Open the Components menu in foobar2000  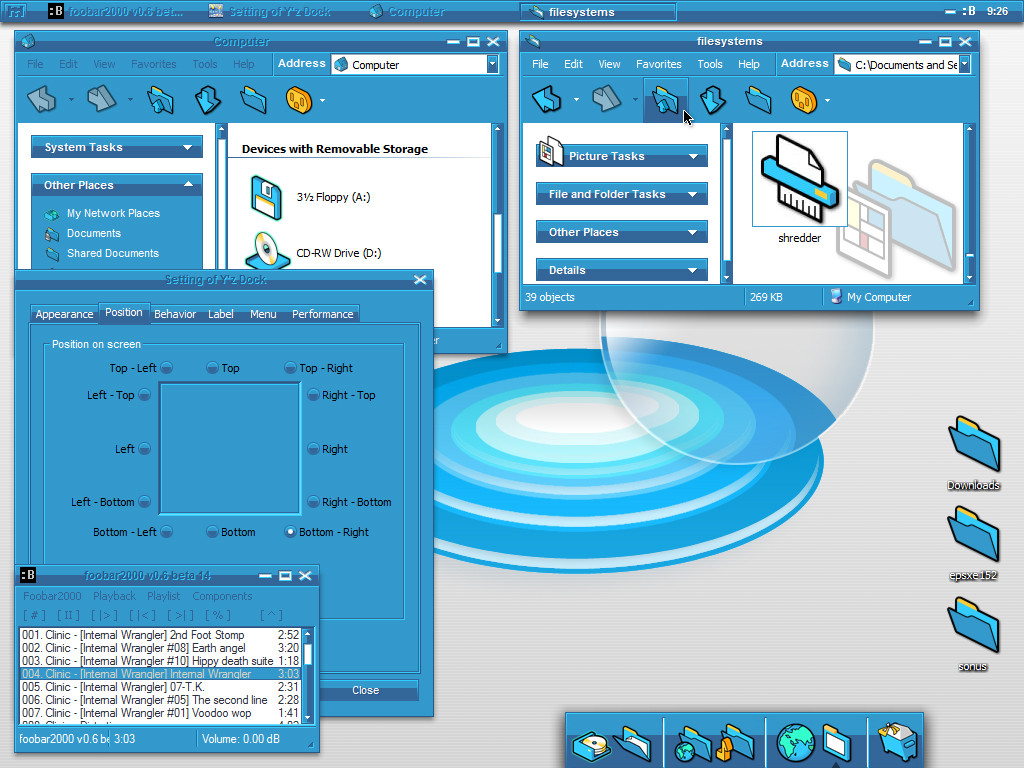click(222, 596)
